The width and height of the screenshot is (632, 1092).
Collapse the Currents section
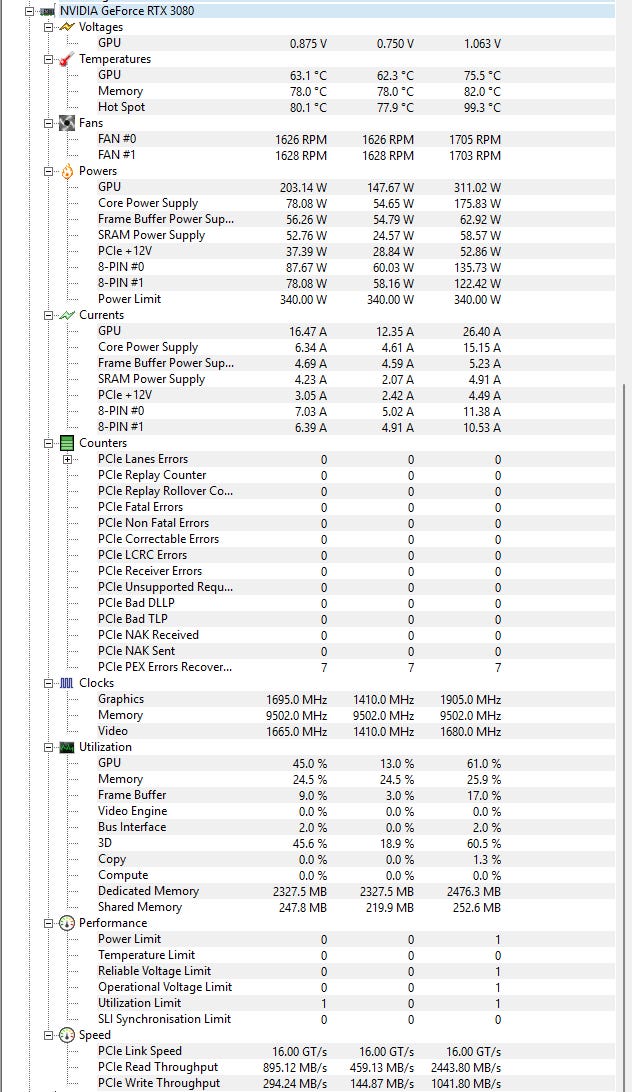(48, 315)
